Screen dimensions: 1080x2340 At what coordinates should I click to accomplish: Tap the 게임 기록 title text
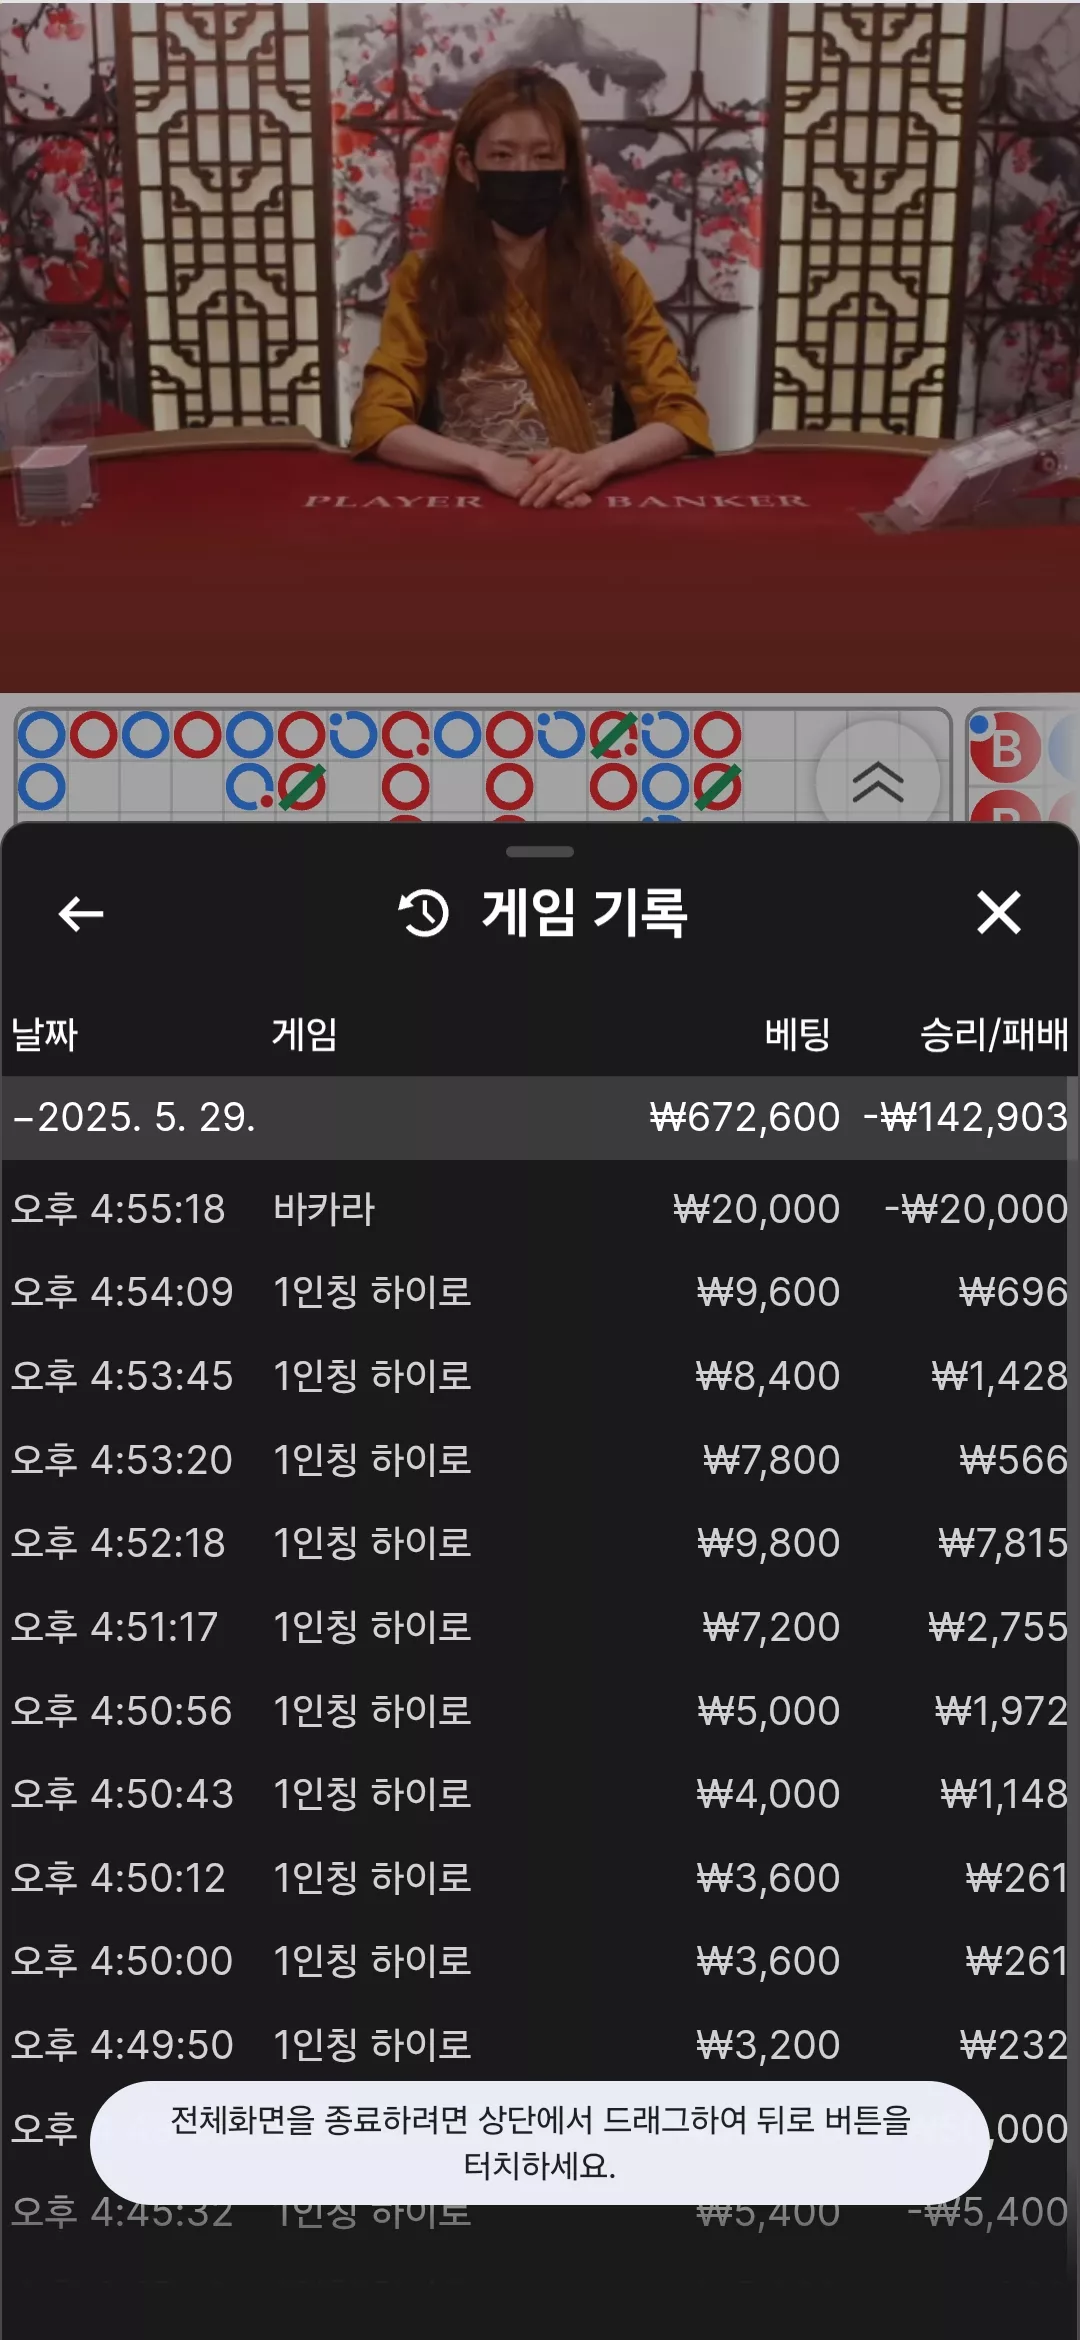(x=585, y=913)
